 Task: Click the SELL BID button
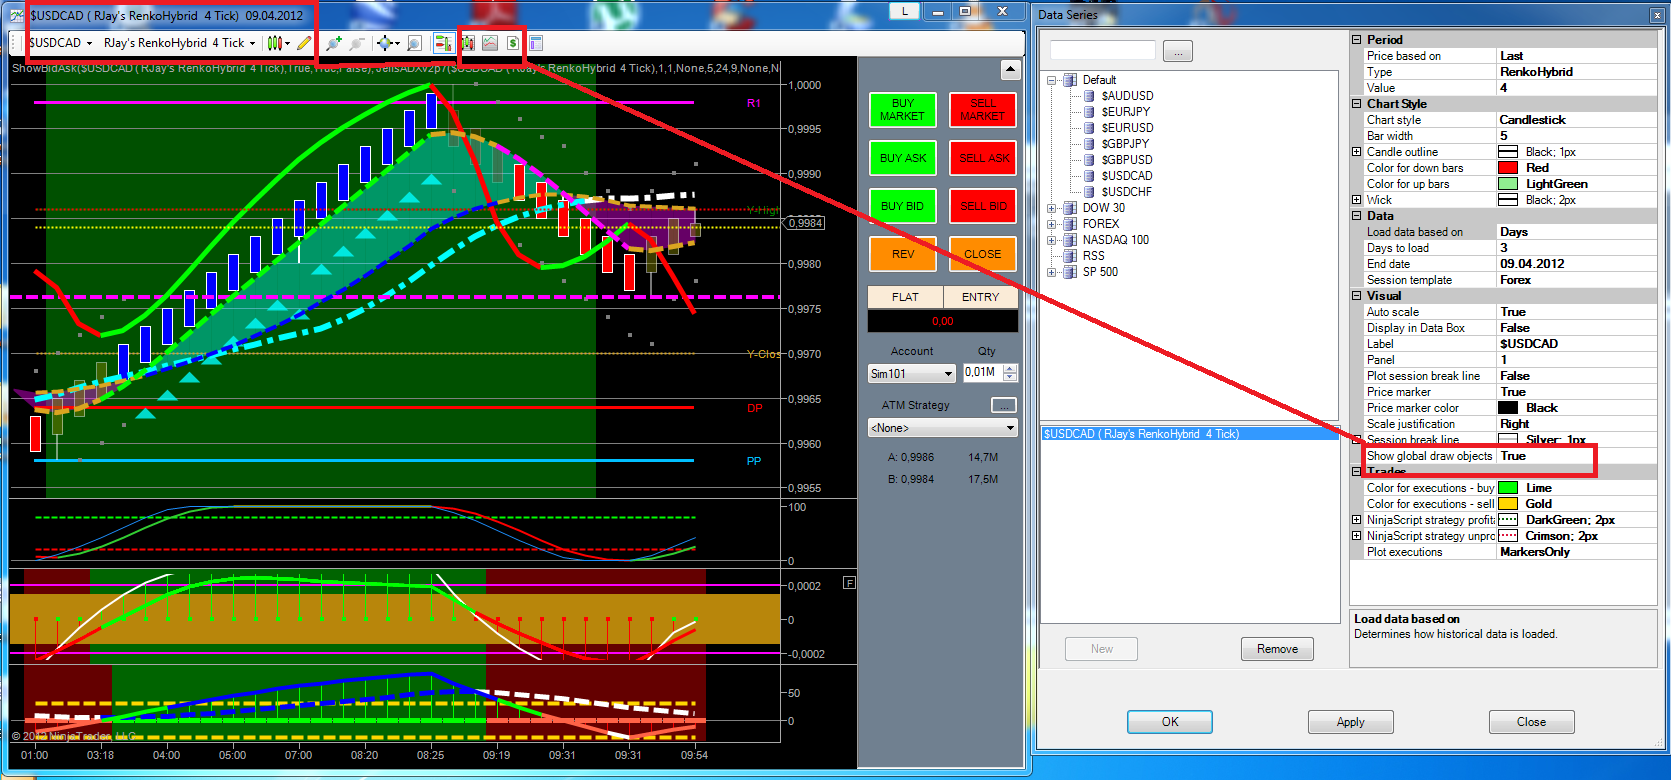[983, 206]
